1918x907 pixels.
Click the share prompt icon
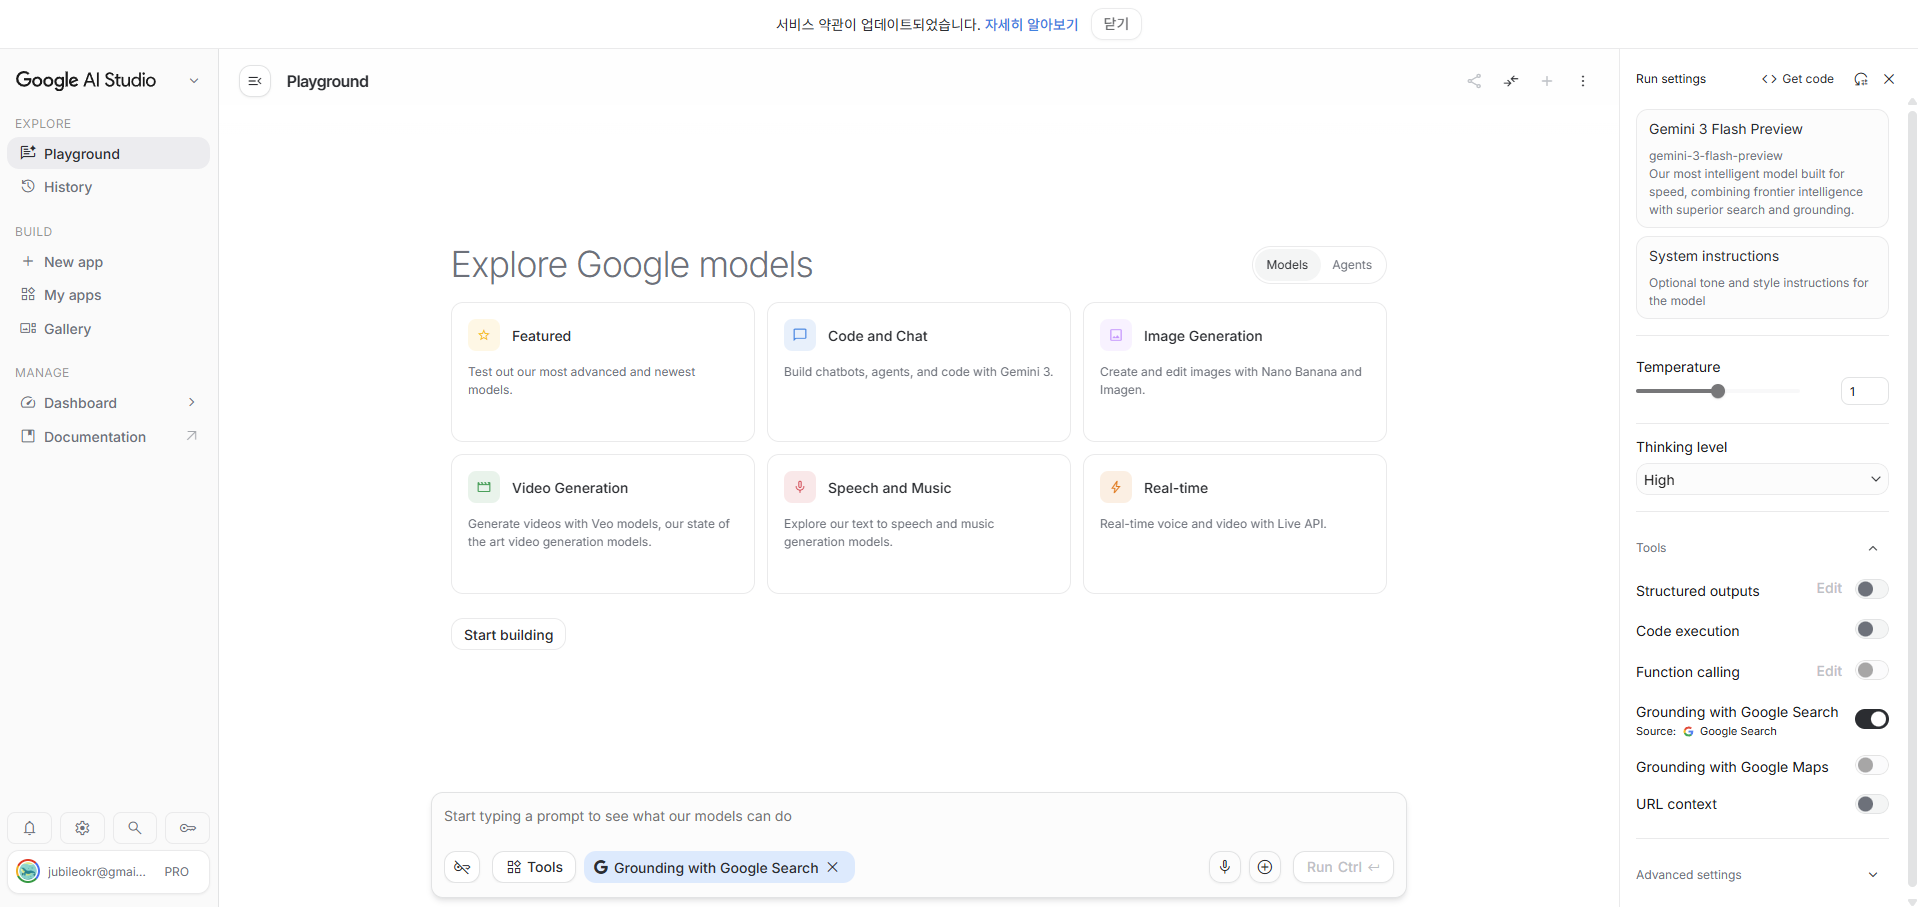1474,81
